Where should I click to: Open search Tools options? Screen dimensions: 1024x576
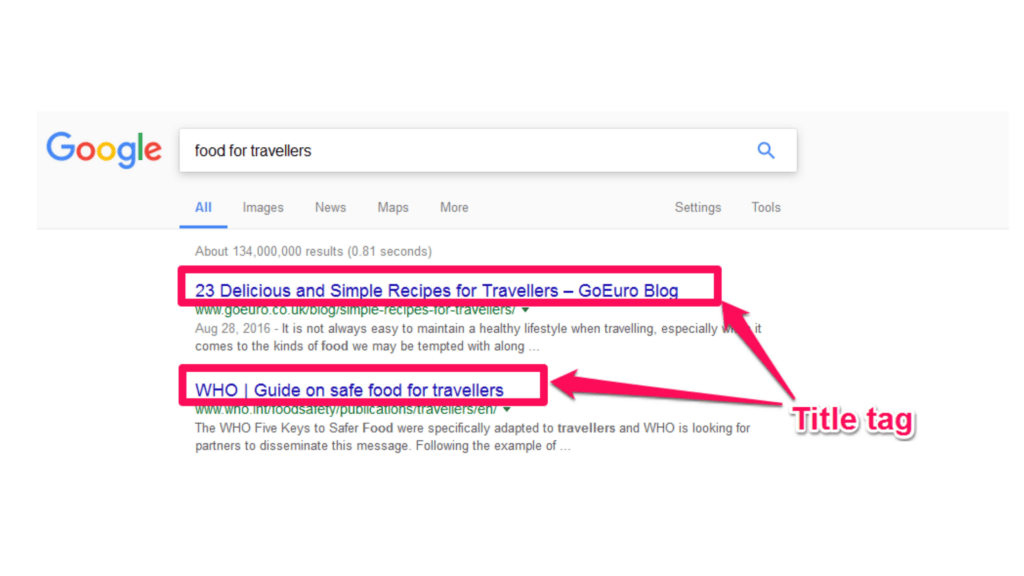pos(765,207)
